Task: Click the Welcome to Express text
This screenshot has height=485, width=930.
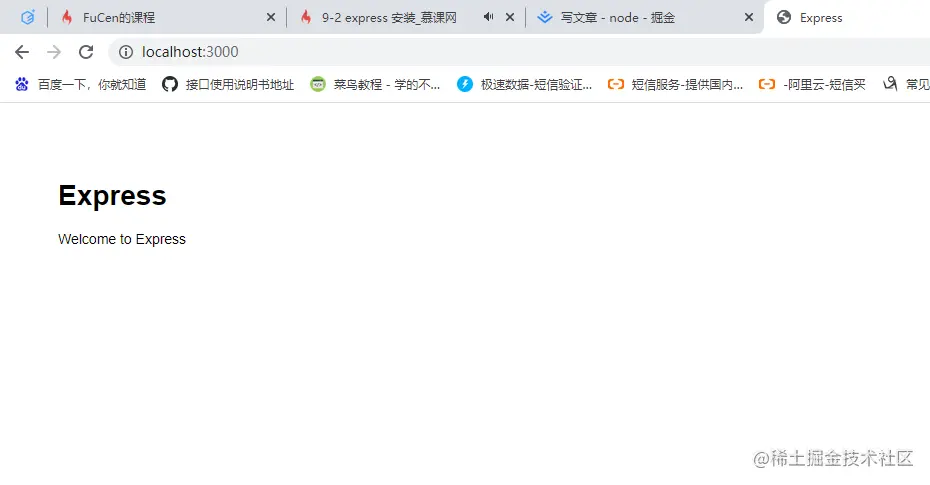Action: (x=122, y=239)
